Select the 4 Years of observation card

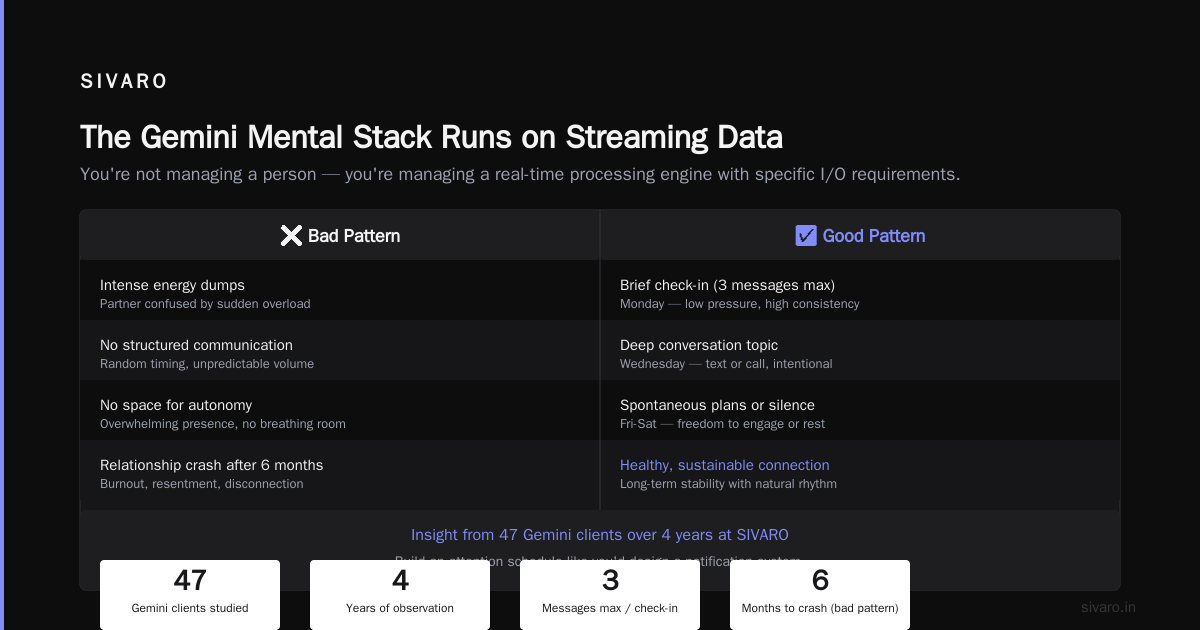pyautogui.click(x=400, y=595)
